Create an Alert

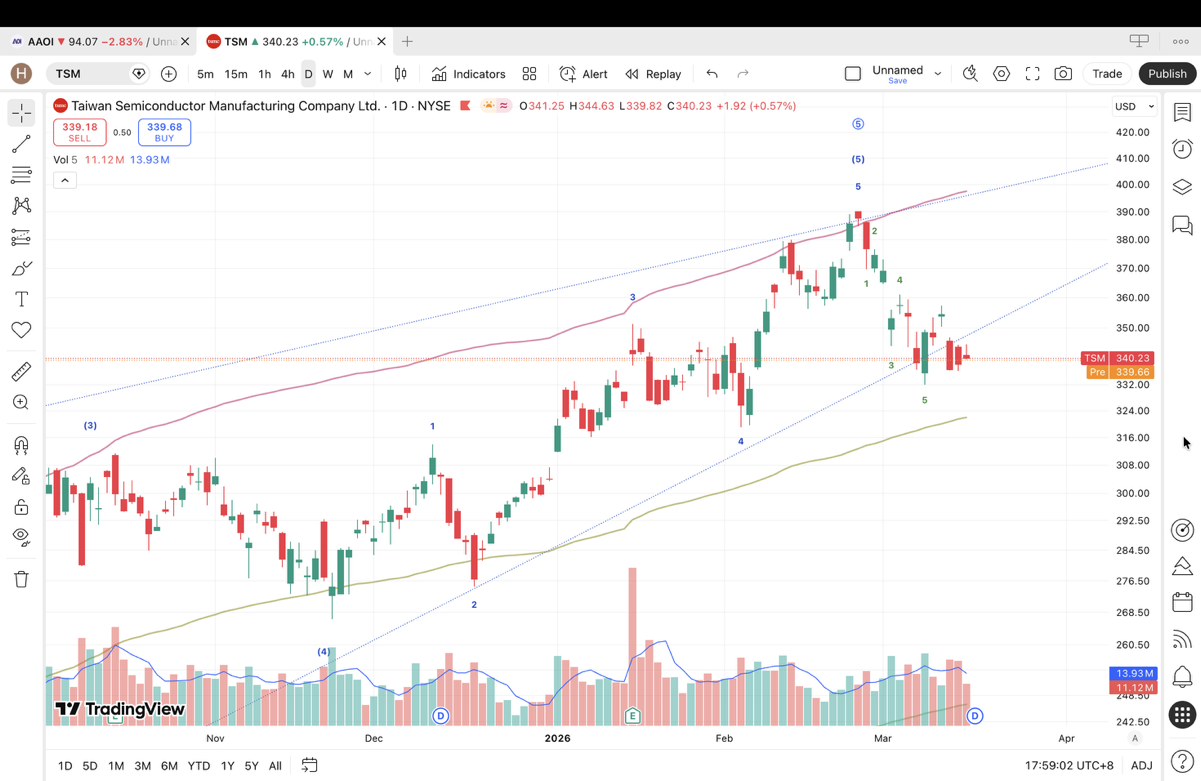584,74
